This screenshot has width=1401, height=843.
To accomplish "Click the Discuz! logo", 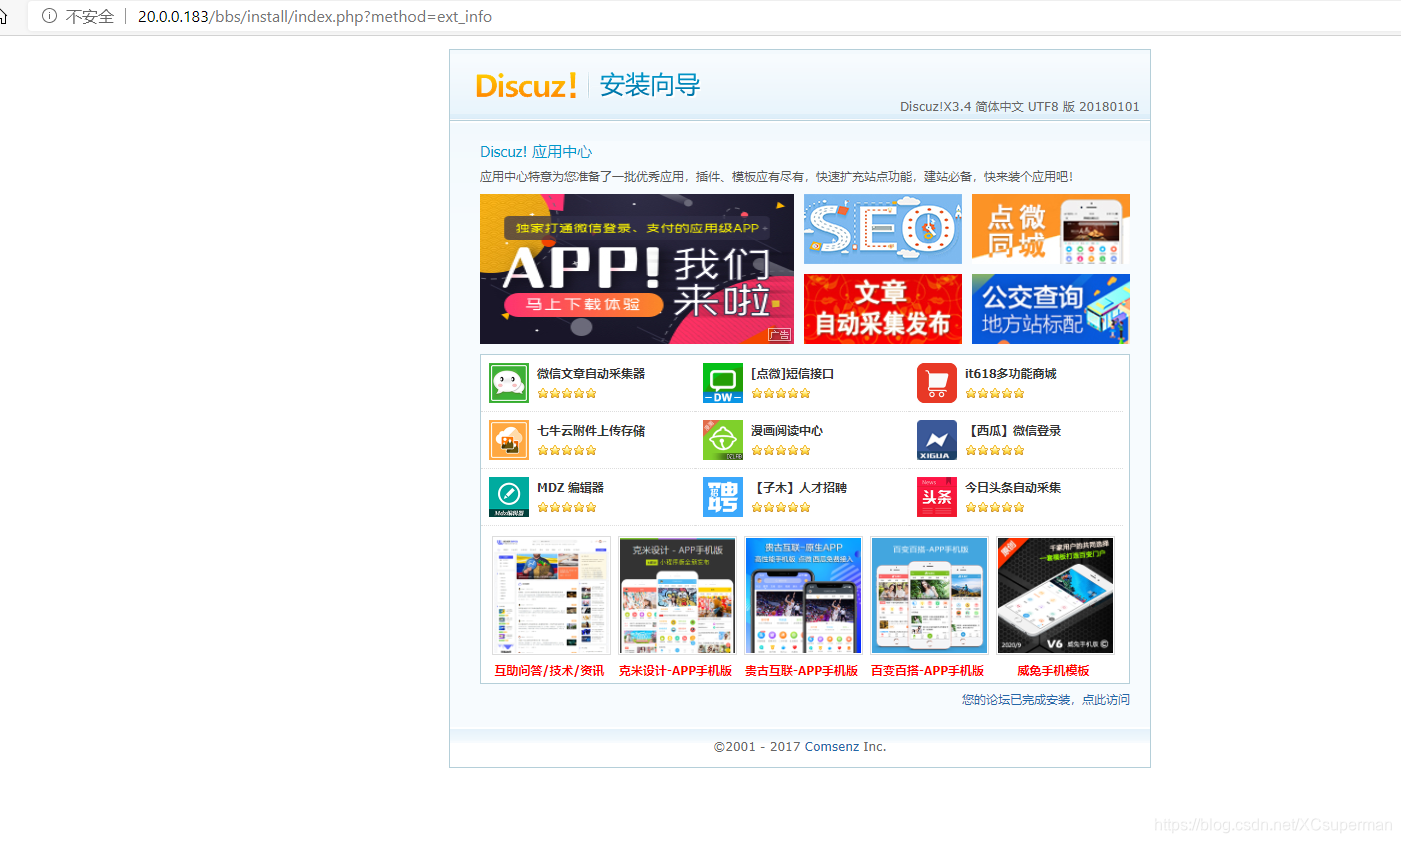I will [526, 85].
